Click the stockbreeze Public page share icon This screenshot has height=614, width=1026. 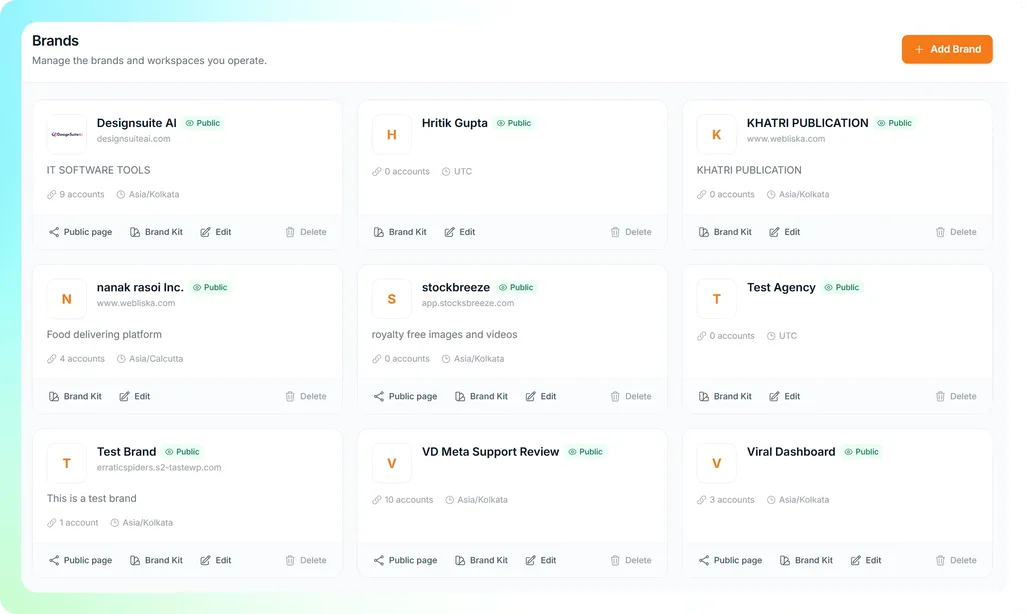pos(379,396)
